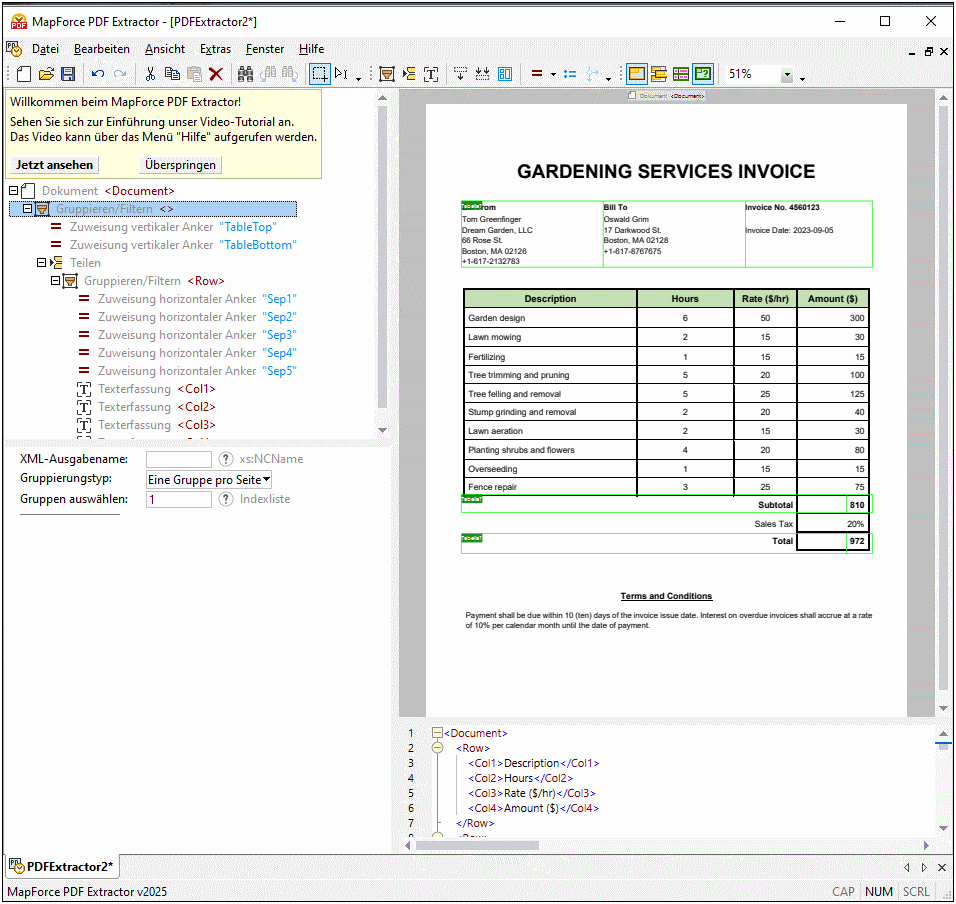Toggle the output preview pane icon

click(x=703, y=74)
